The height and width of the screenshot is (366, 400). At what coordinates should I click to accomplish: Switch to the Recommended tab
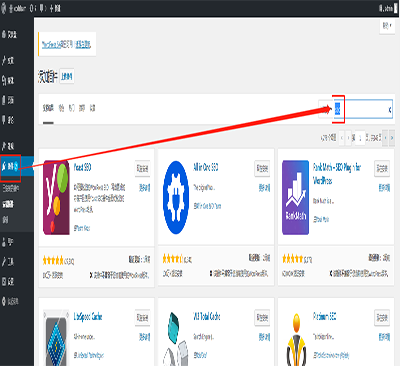tap(82, 108)
